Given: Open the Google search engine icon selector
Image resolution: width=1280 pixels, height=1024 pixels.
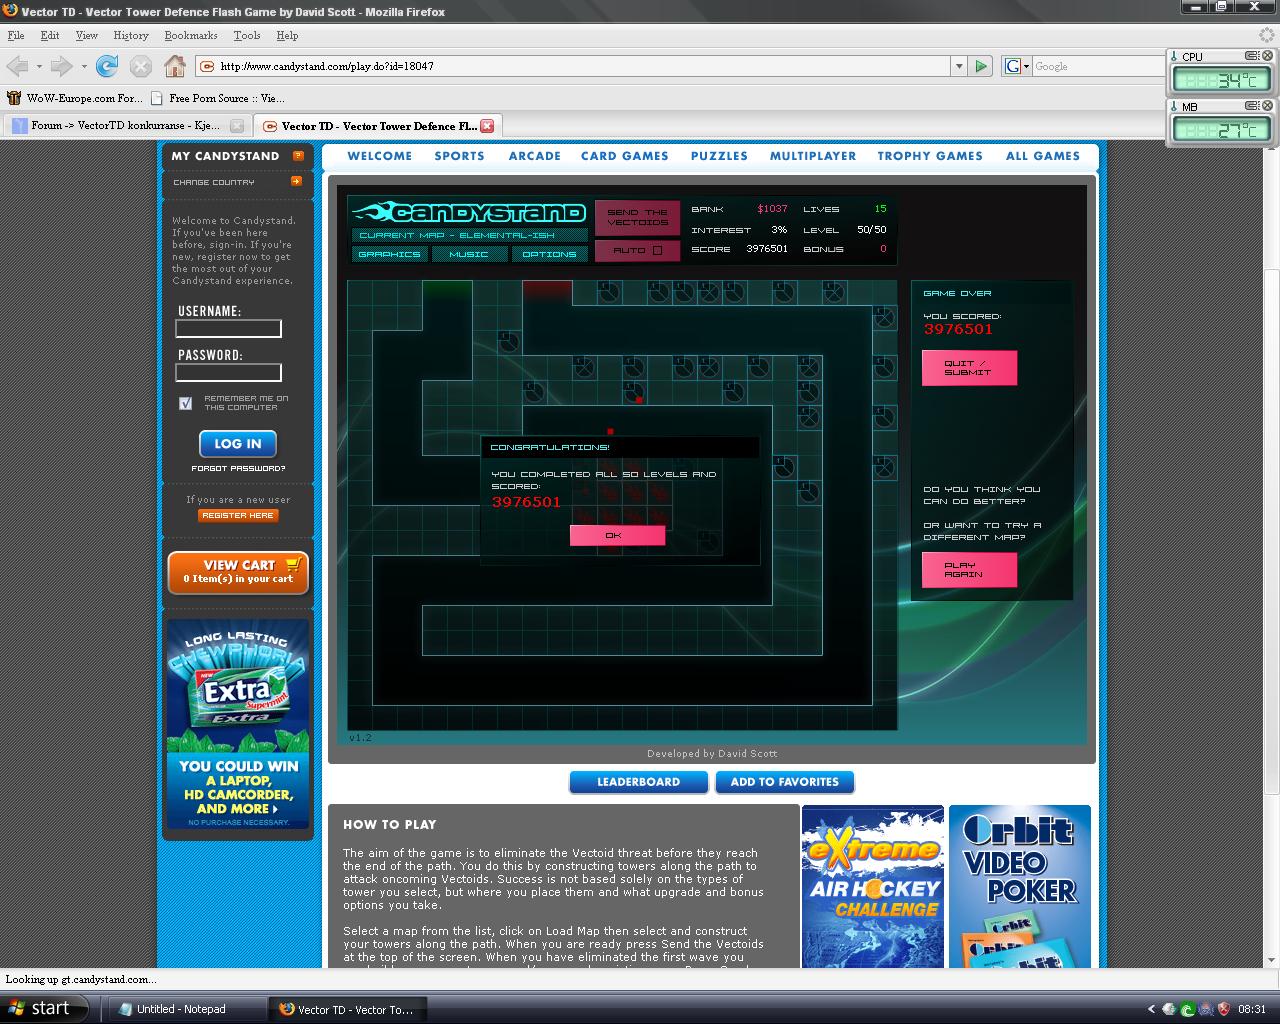Looking at the screenshot, I should (x=1017, y=66).
